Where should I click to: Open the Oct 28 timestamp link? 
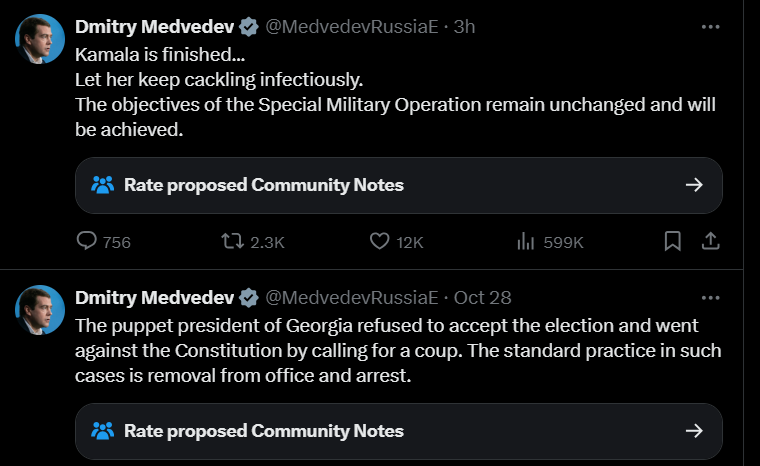483,297
